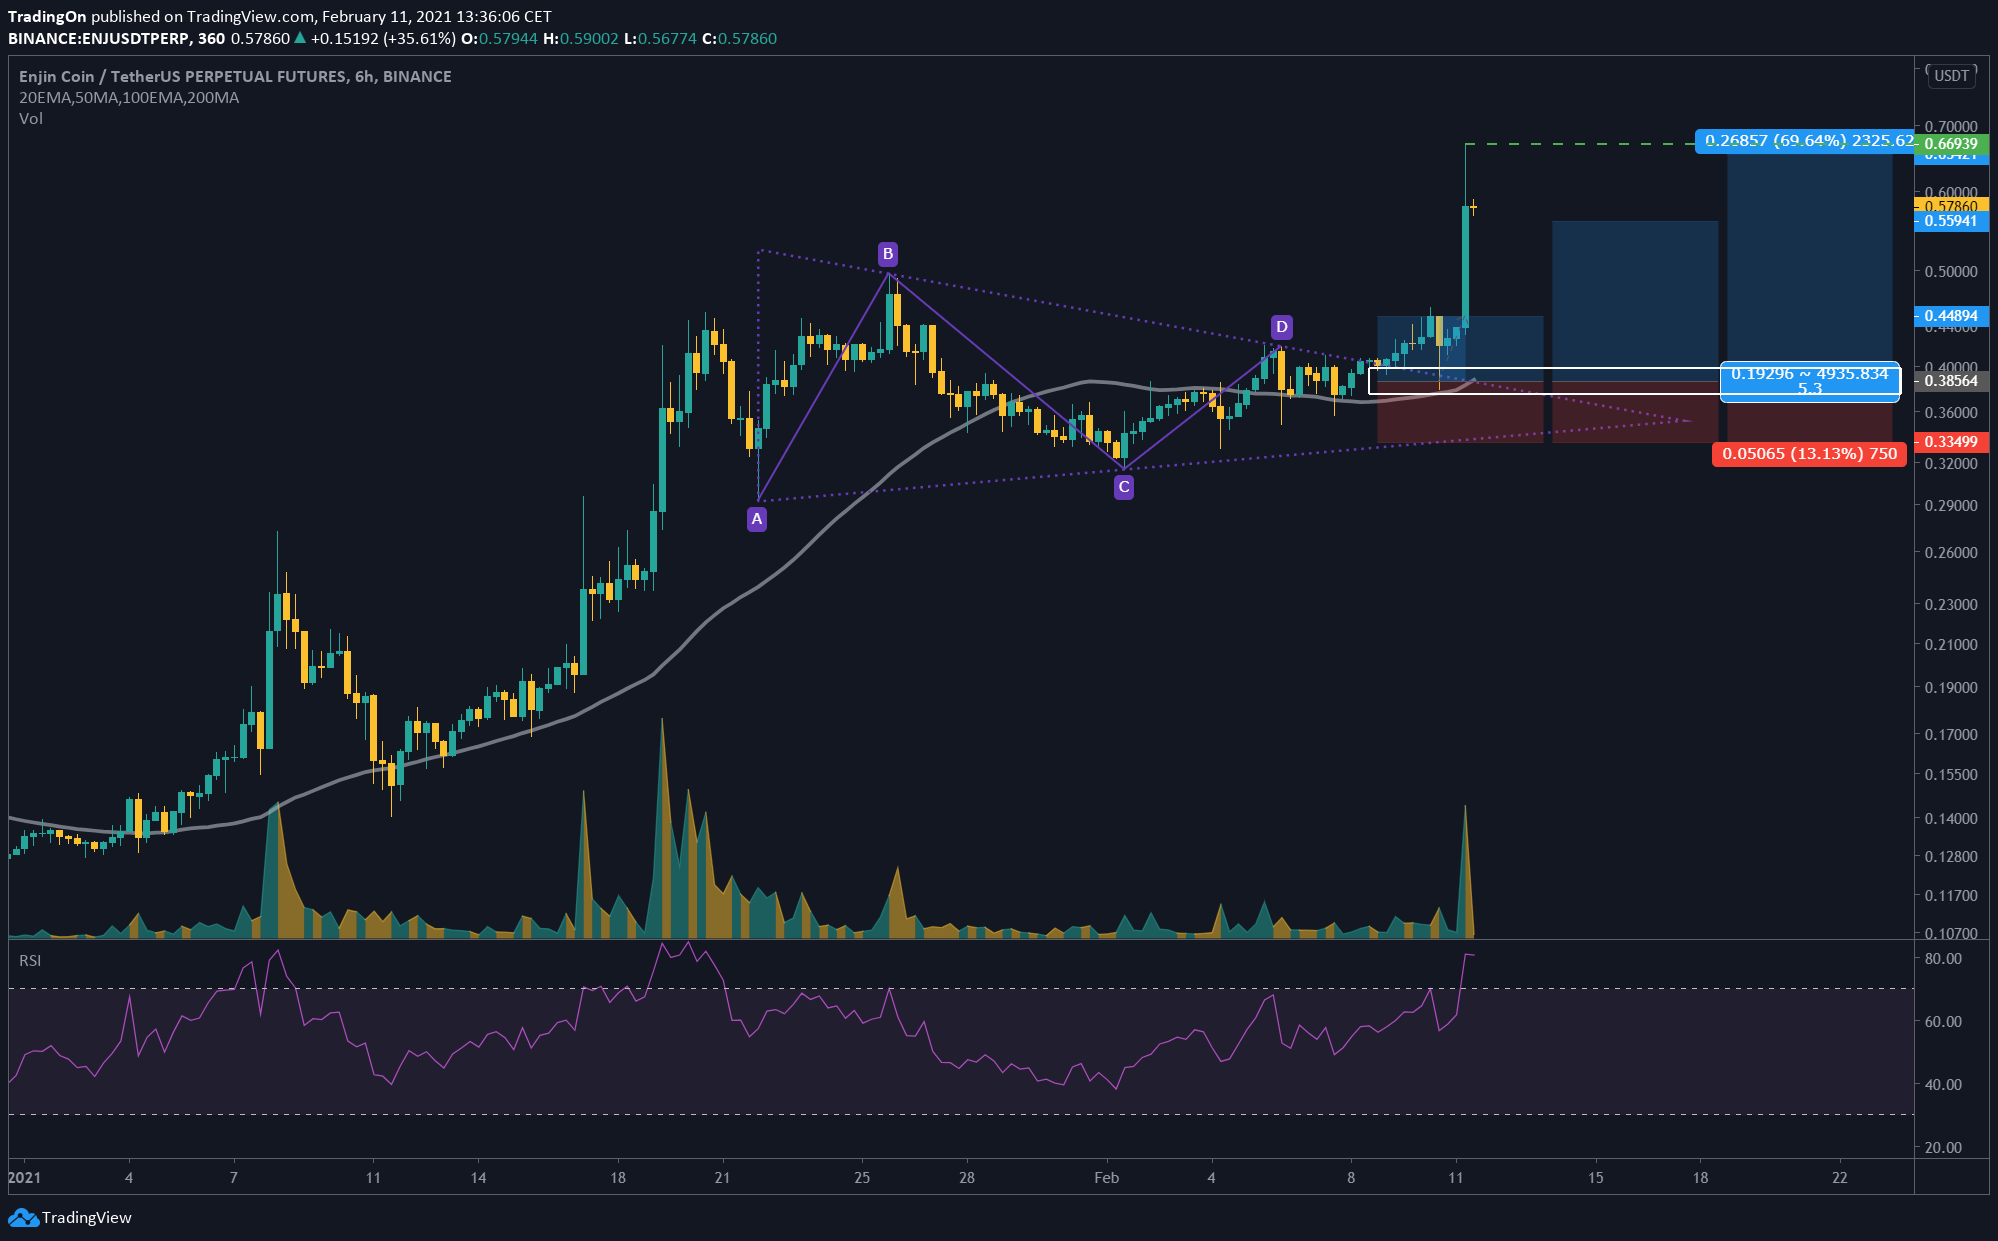Click the 0.70000 price scale value
This screenshot has width=1998, height=1241.
click(1951, 126)
